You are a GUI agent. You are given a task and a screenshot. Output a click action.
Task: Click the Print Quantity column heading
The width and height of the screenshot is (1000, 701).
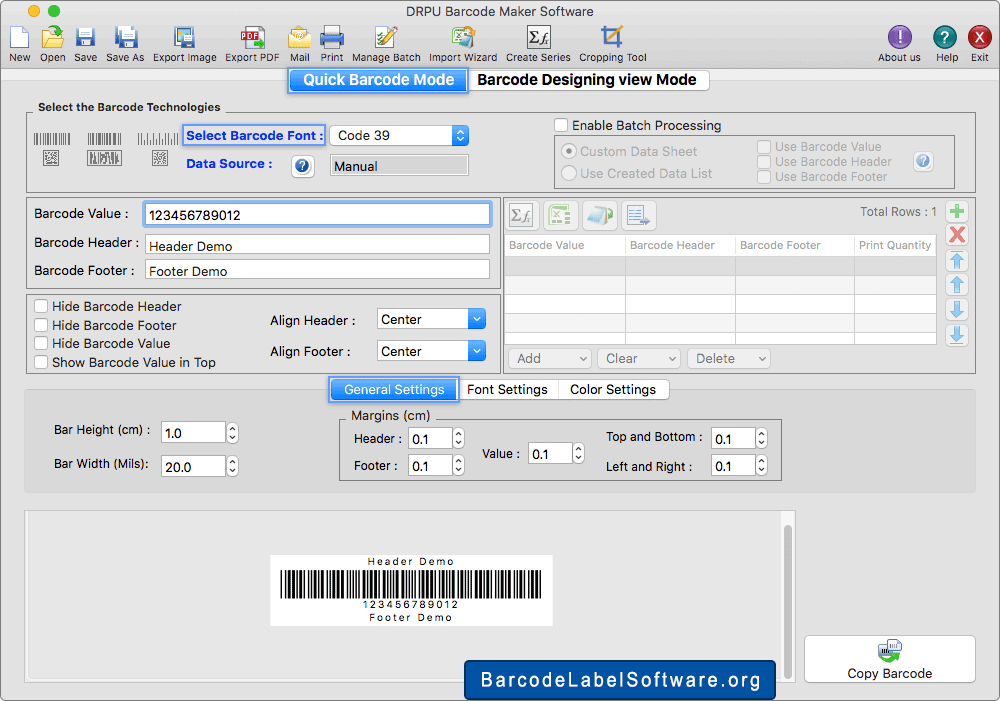895,246
